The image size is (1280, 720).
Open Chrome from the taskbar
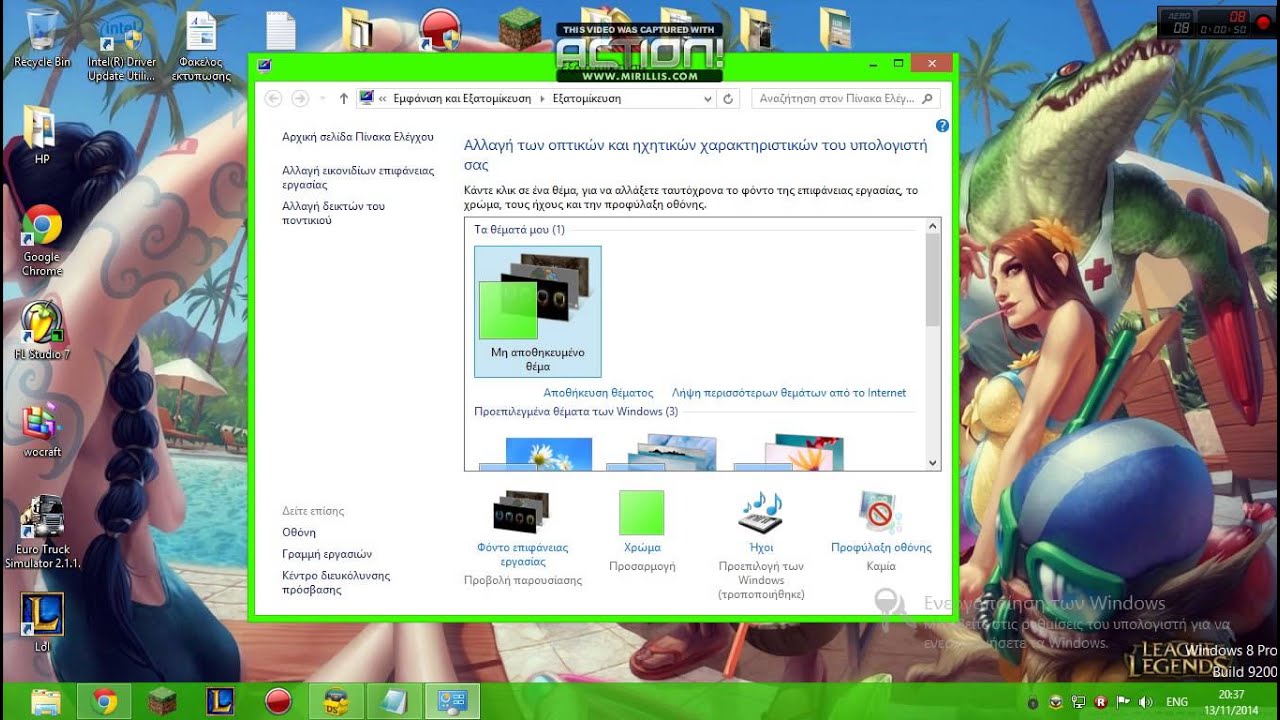tap(104, 701)
